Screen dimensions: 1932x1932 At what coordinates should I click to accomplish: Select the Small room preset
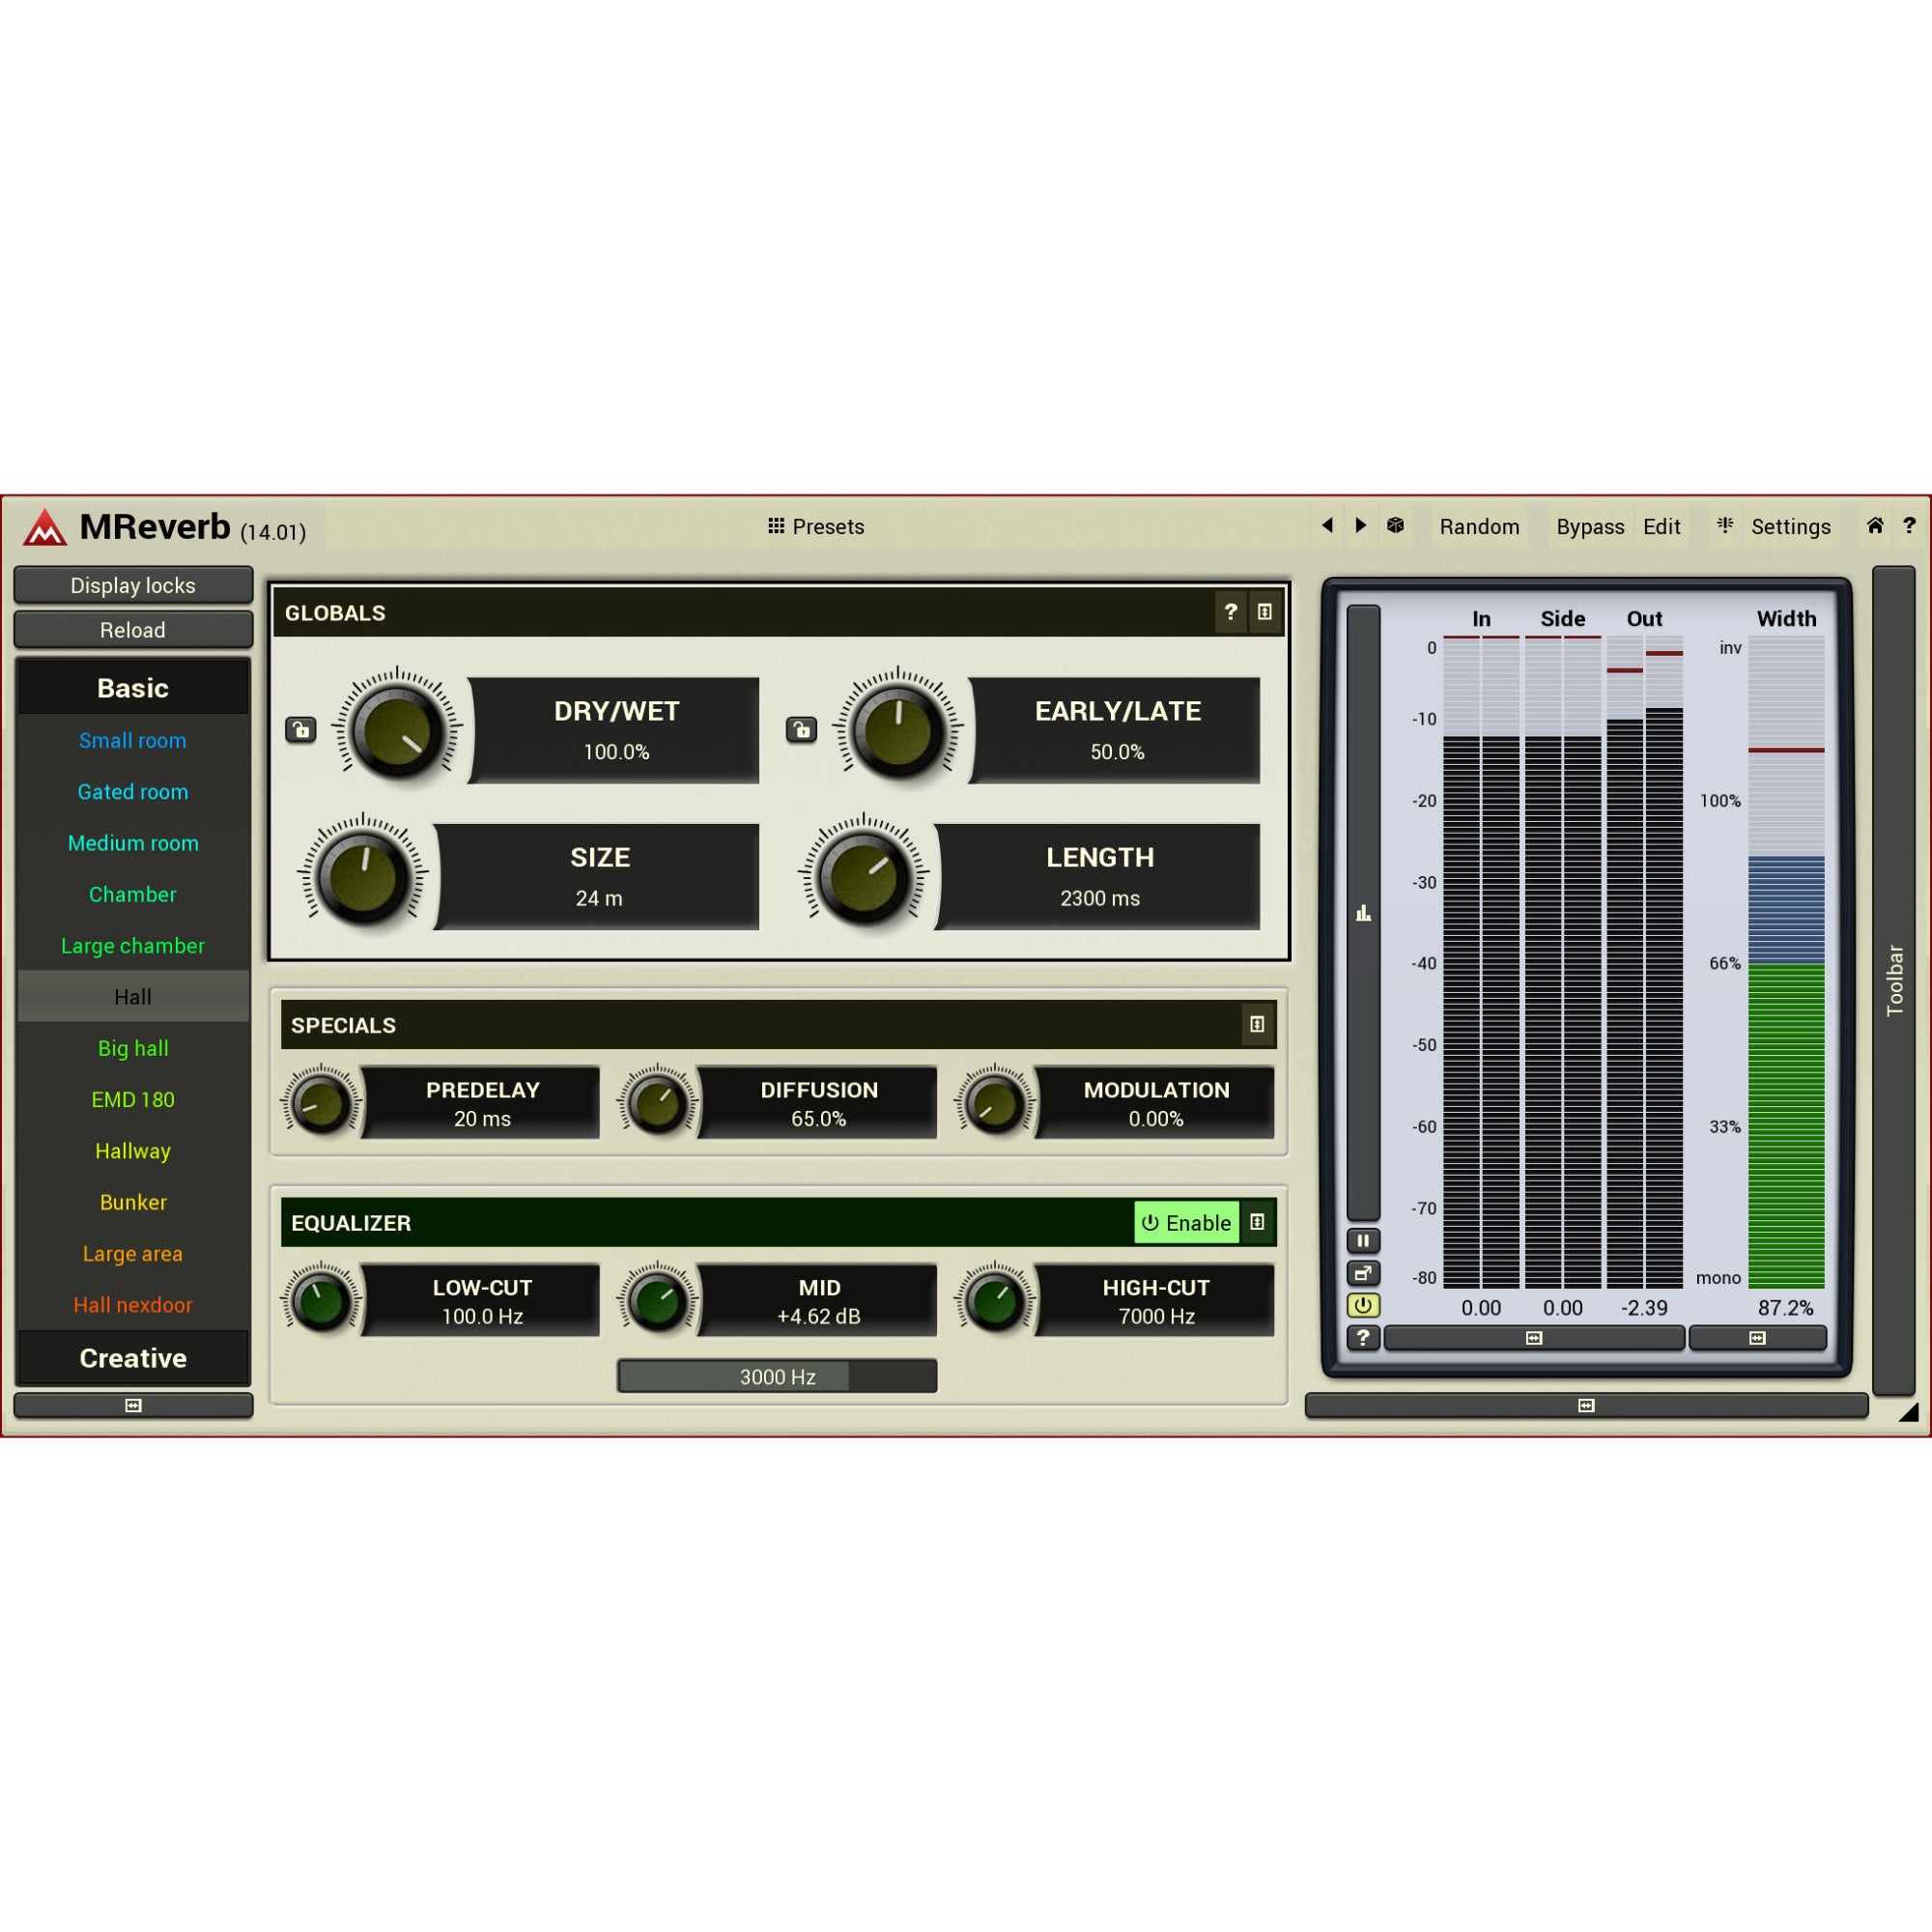point(133,740)
